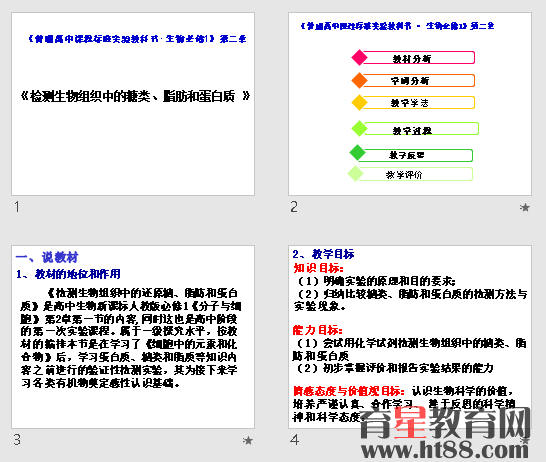The height and width of the screenshot is (462, 546).
Task: Click the pale green diamond beside 教学评价
Action: pos(356,173)
